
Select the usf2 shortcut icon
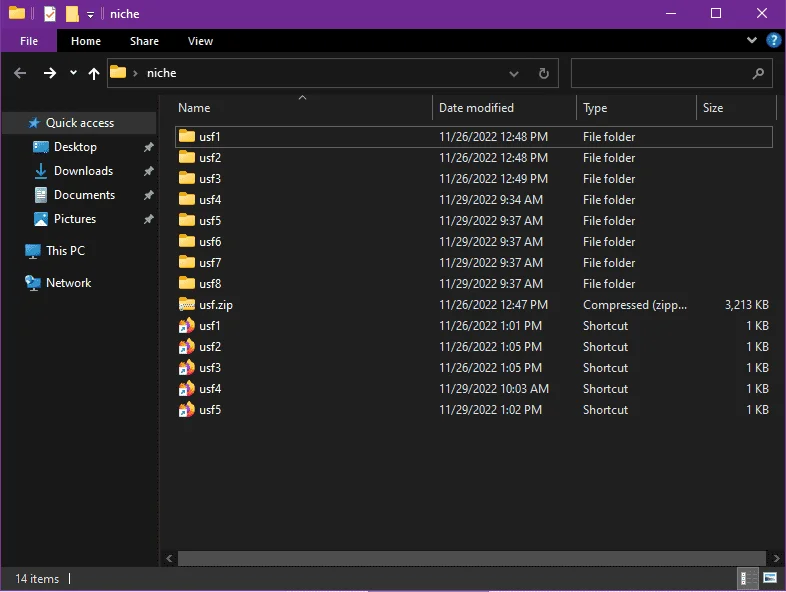186,347
